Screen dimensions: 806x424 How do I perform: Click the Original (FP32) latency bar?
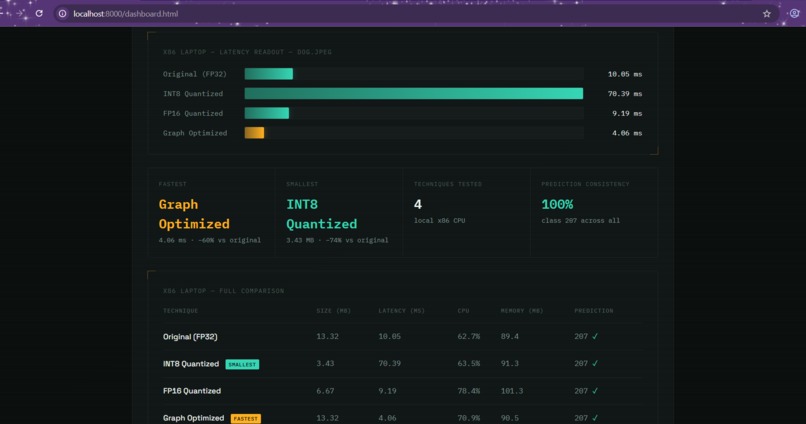pos(268,74)
